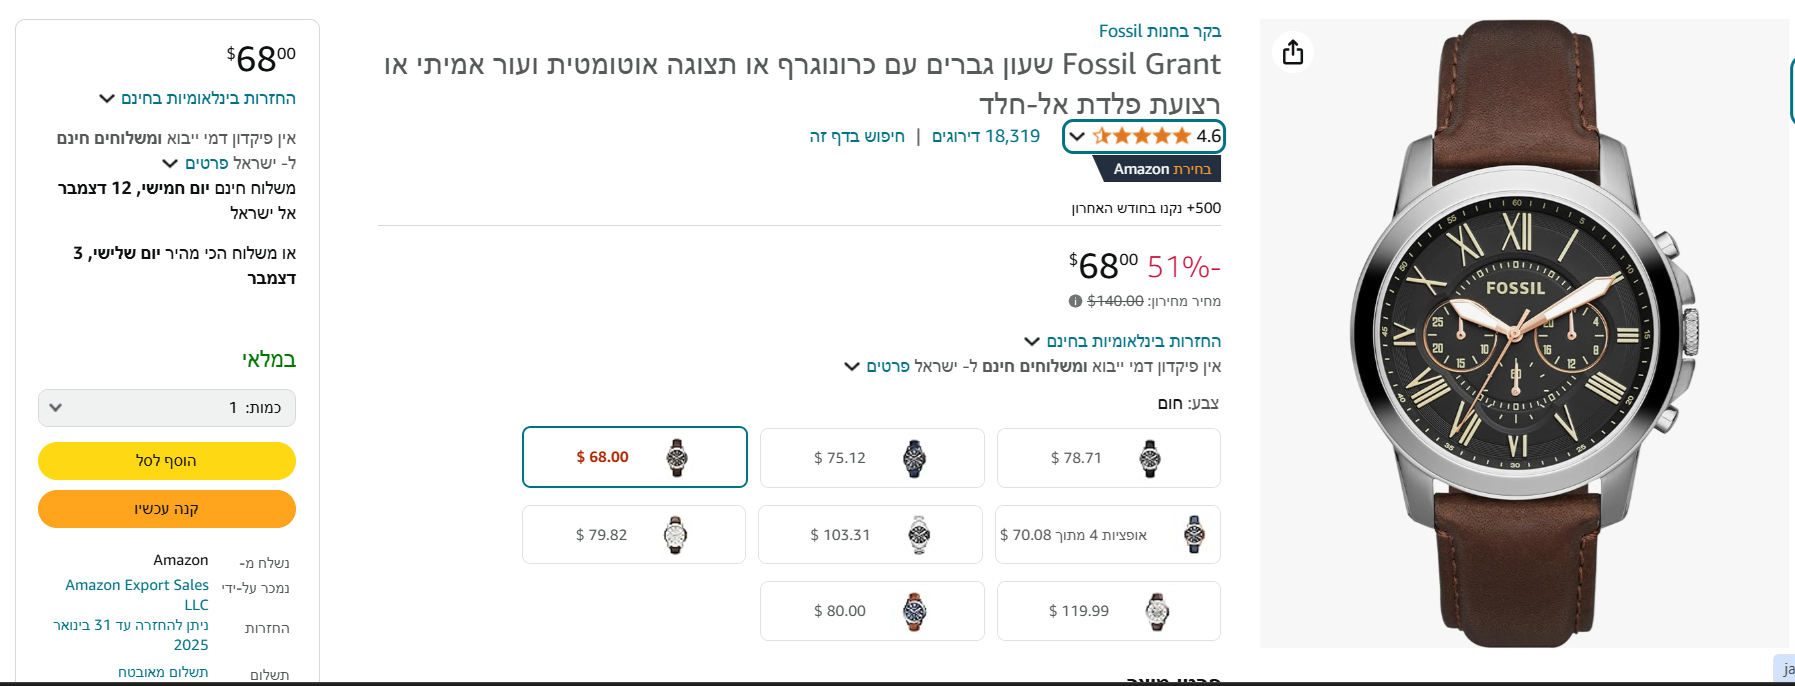Viewport: 1795px width, 686px height.
Task: Open the 18,319 ratings link
Action: coord(986,136)
